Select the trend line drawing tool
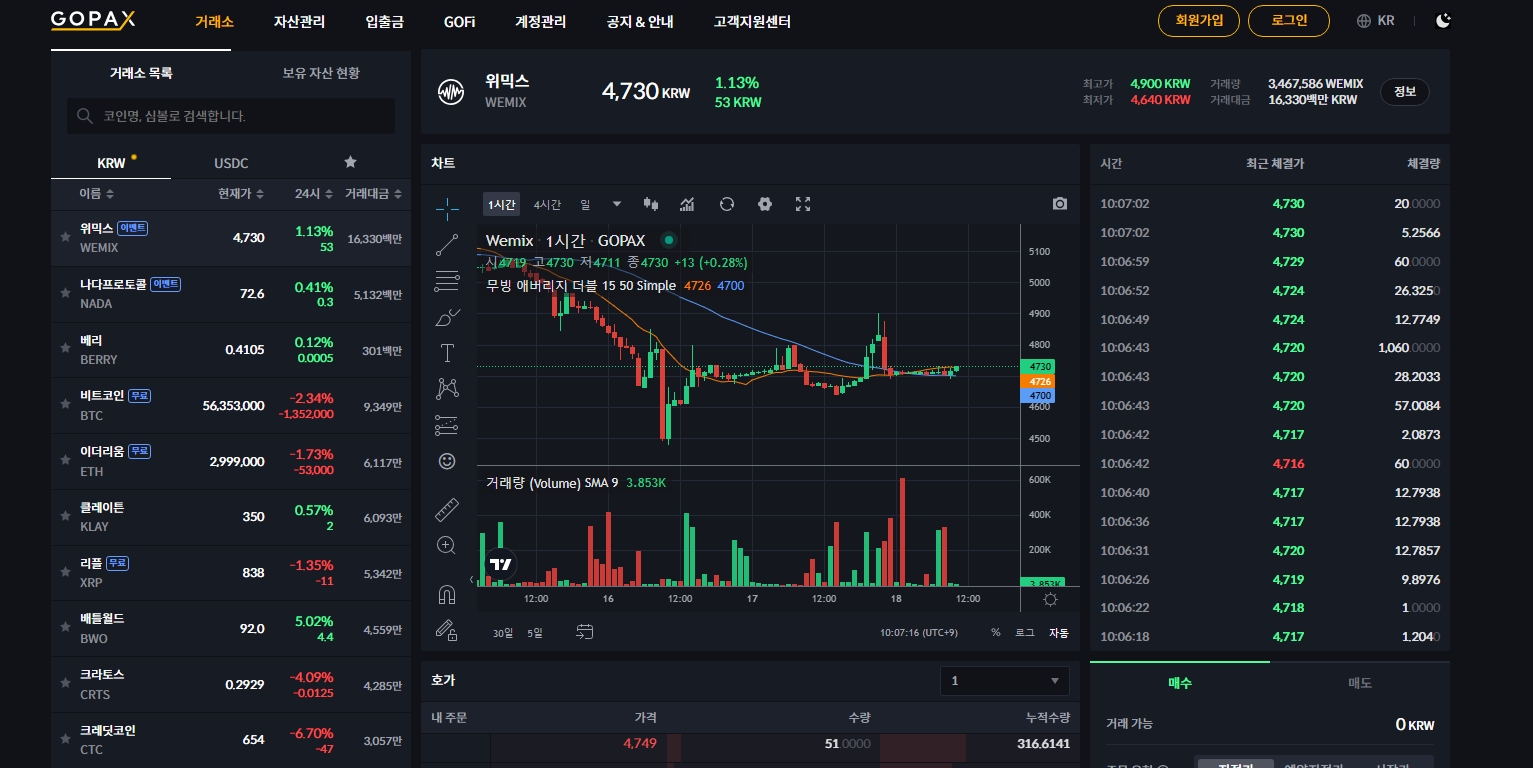The height and width of the screenshot is (768, 1533). [x=447, y=244]
